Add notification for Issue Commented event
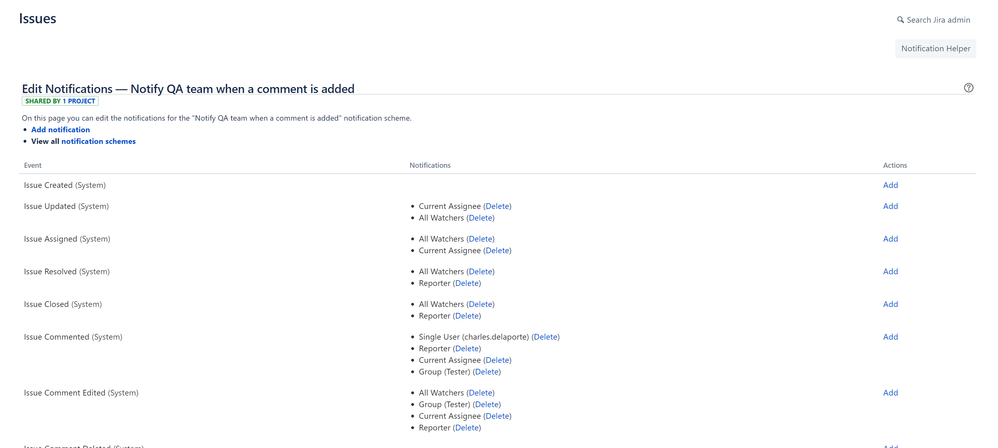 890,337
